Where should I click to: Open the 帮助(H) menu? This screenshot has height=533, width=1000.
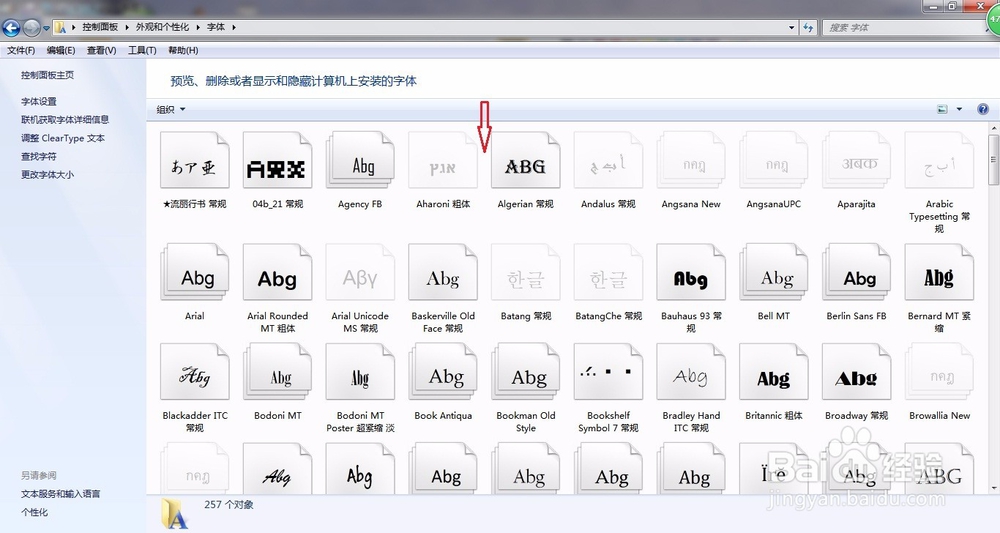point(183,50)
